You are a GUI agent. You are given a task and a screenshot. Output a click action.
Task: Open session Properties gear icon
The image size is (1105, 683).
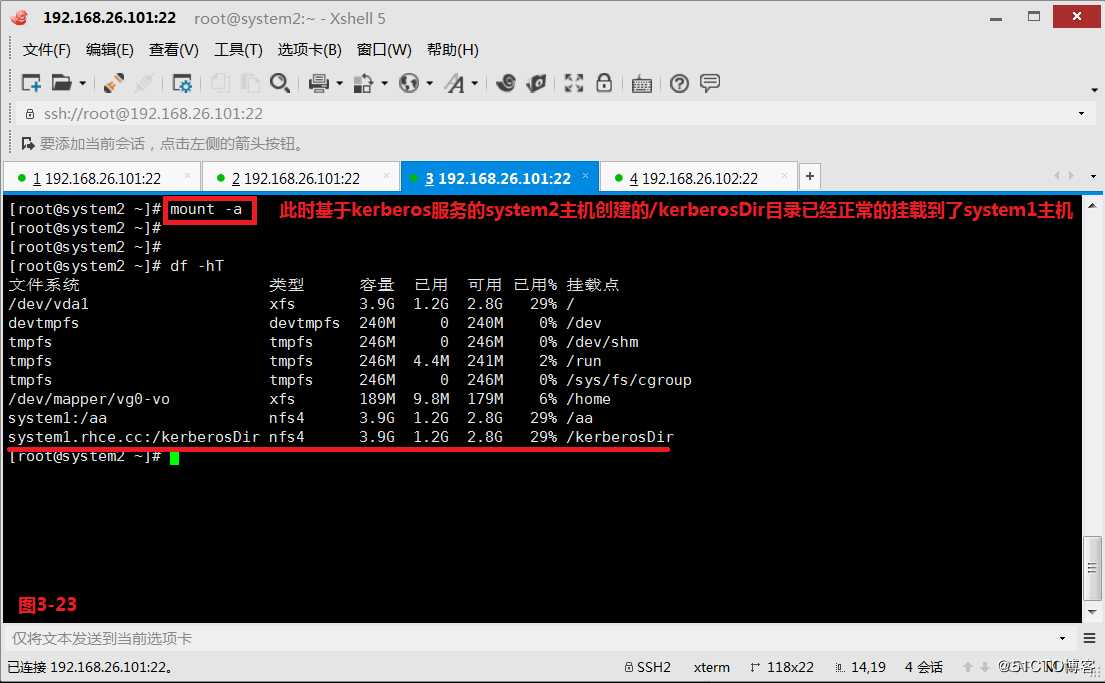click(x=182, y=83)
